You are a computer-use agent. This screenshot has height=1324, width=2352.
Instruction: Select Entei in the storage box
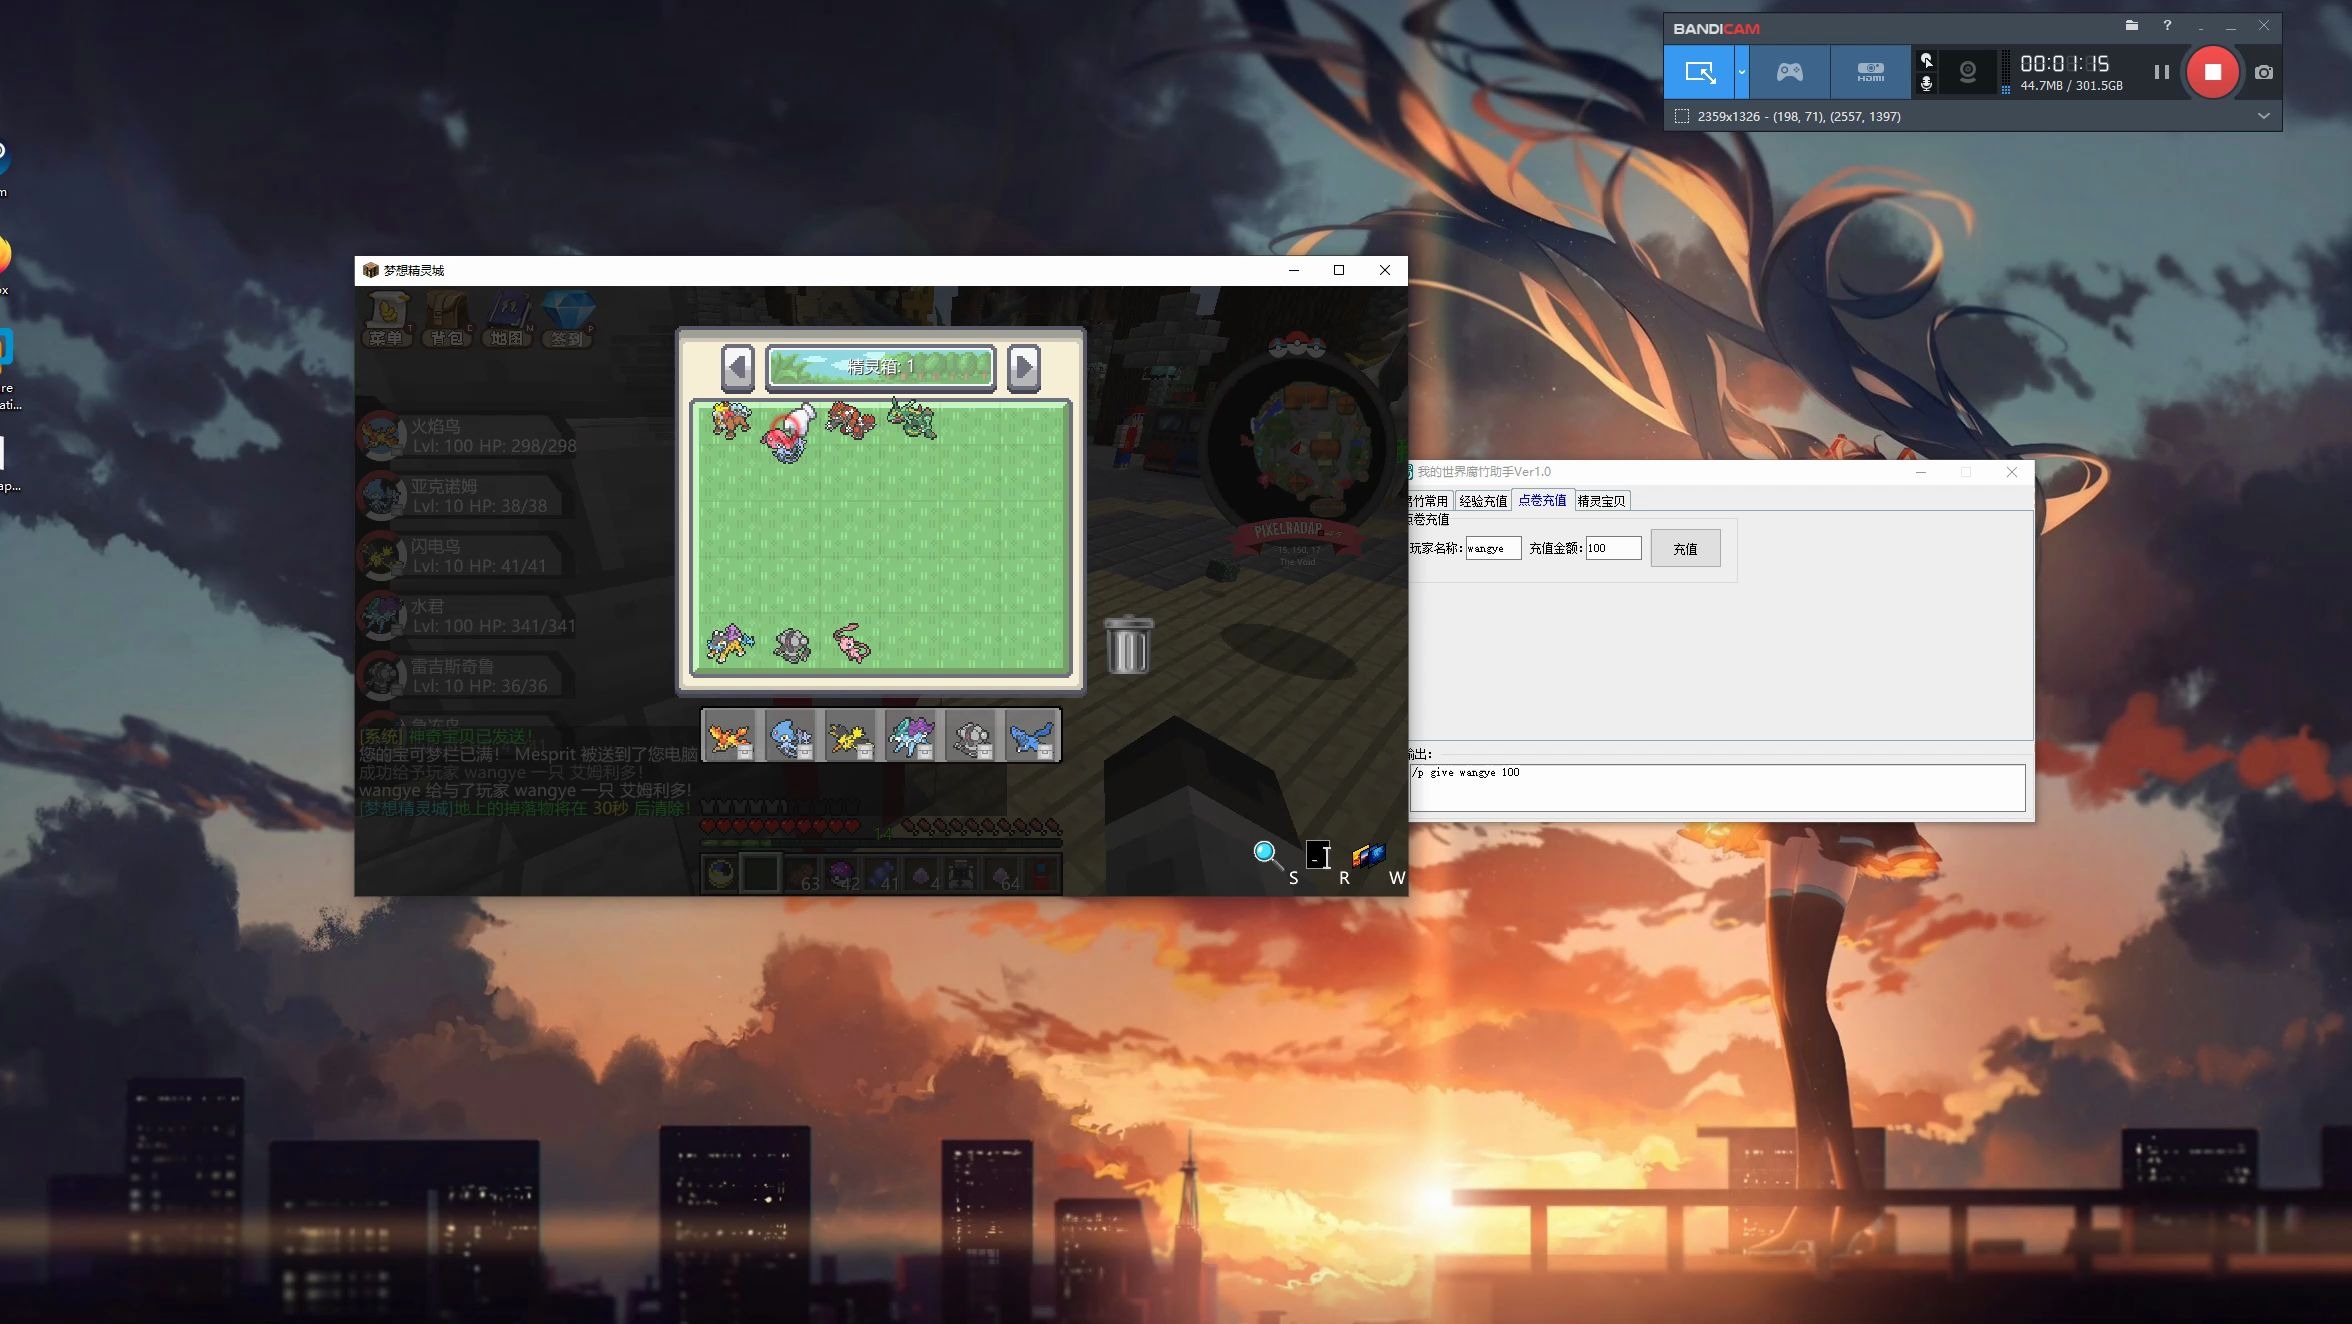[730, 420]
